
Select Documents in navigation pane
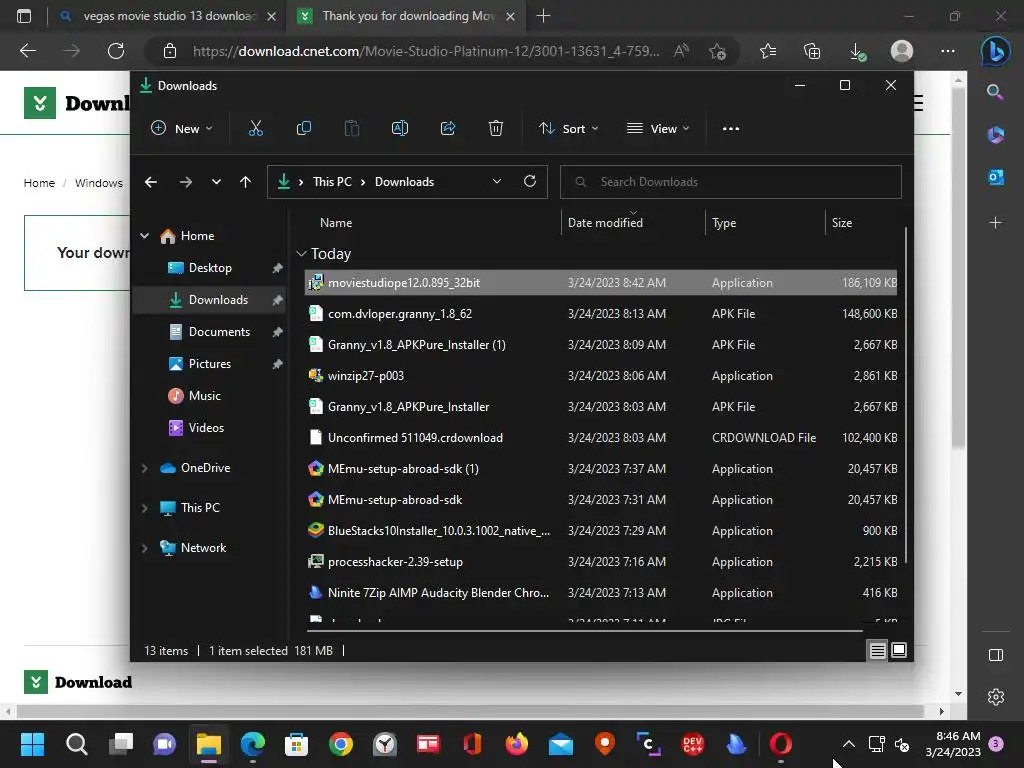[x=209, y=332]
